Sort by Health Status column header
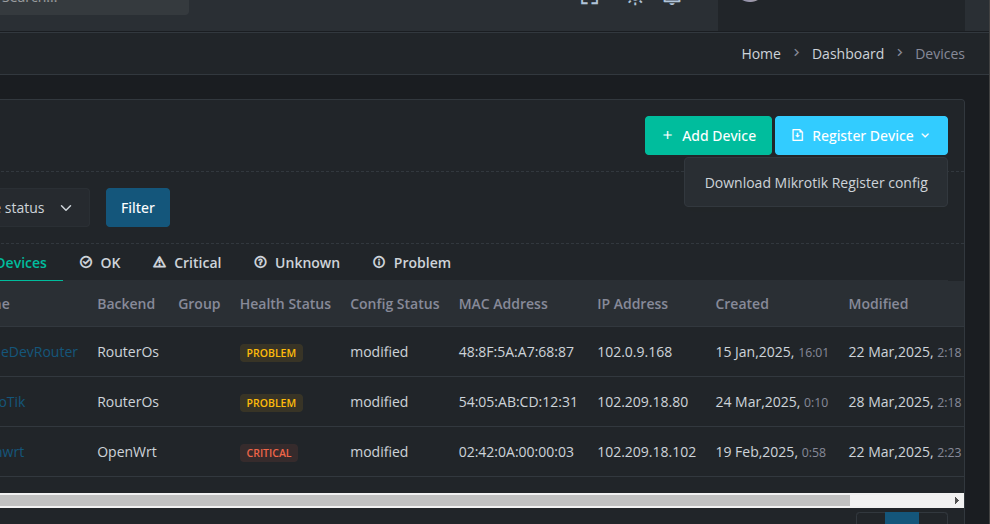This screenshot has height=524, width=990. coord(285,304)
